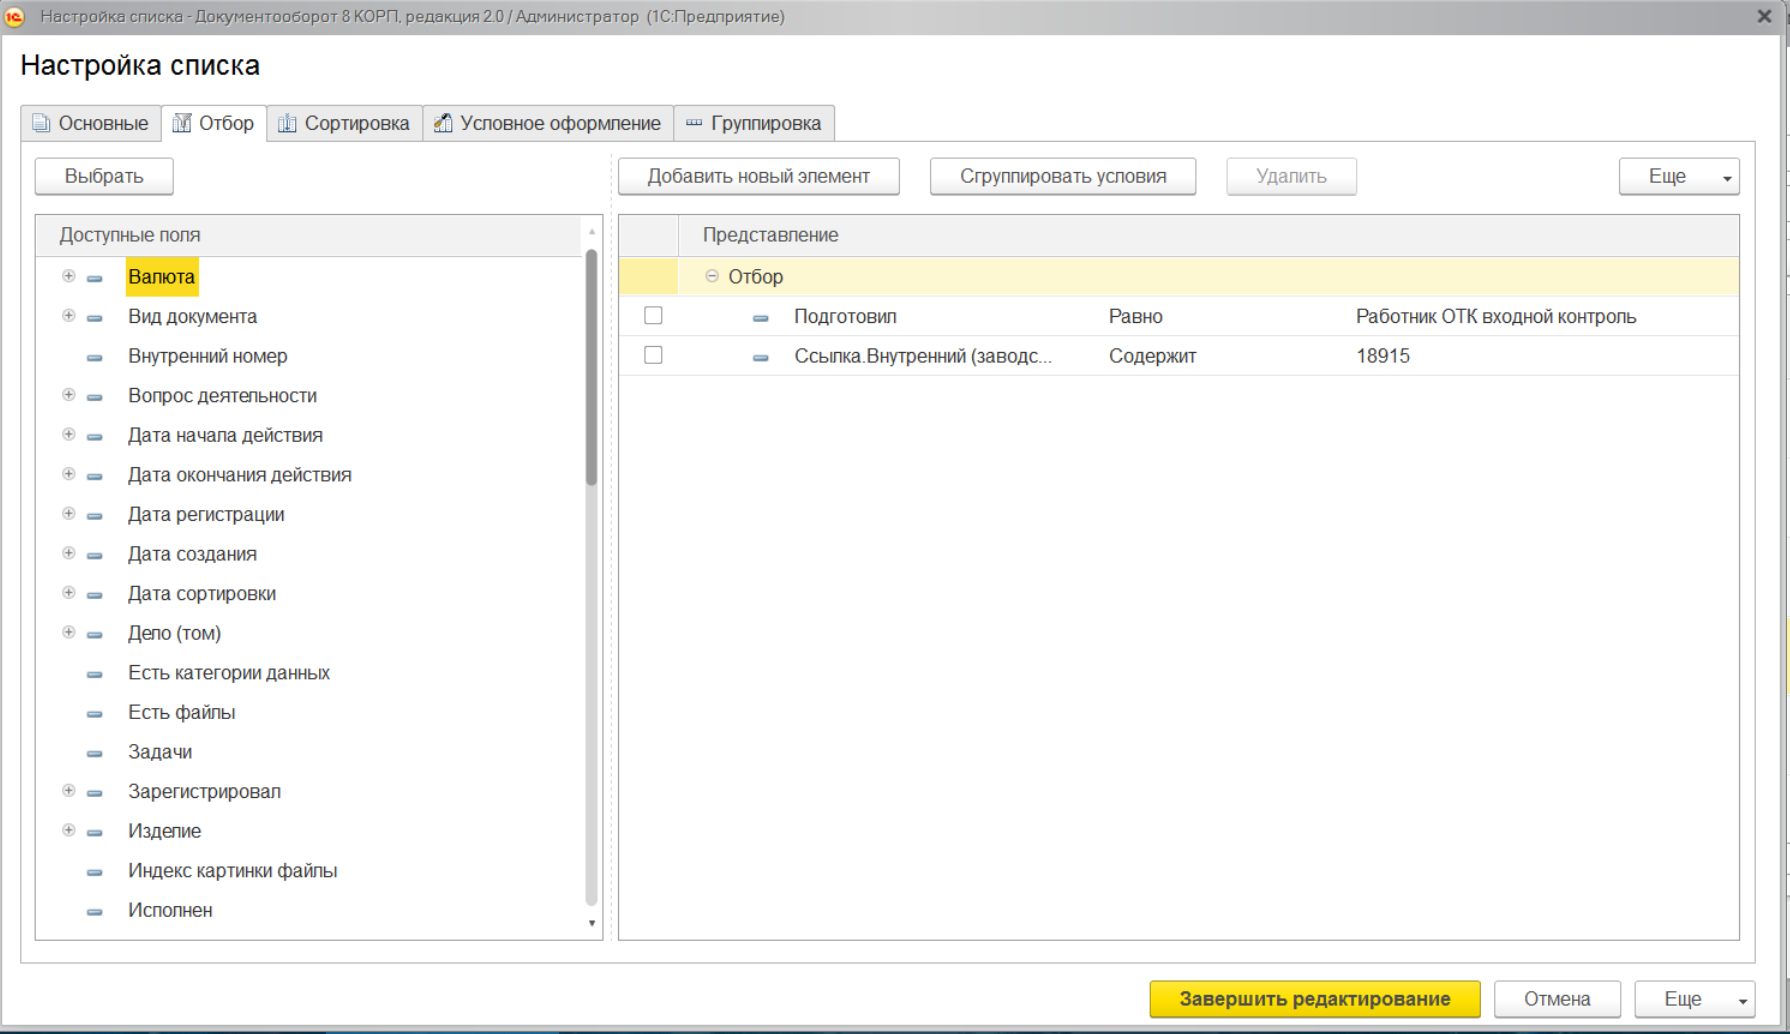
Task: Expand the Изделие field node
Action: [69, 830]
